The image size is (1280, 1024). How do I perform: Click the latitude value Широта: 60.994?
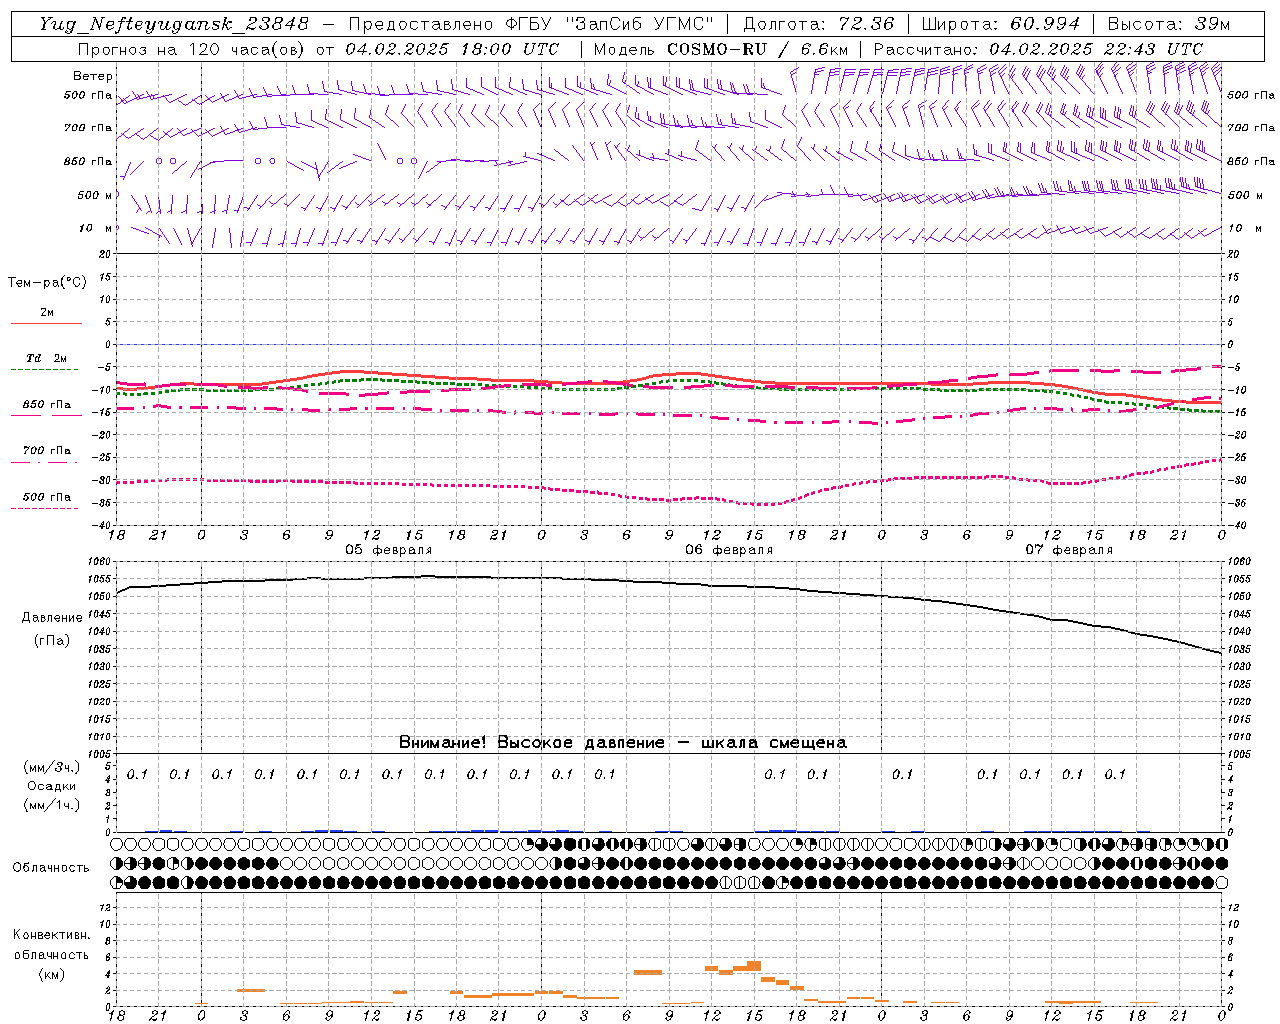(x=1000, y=24)
